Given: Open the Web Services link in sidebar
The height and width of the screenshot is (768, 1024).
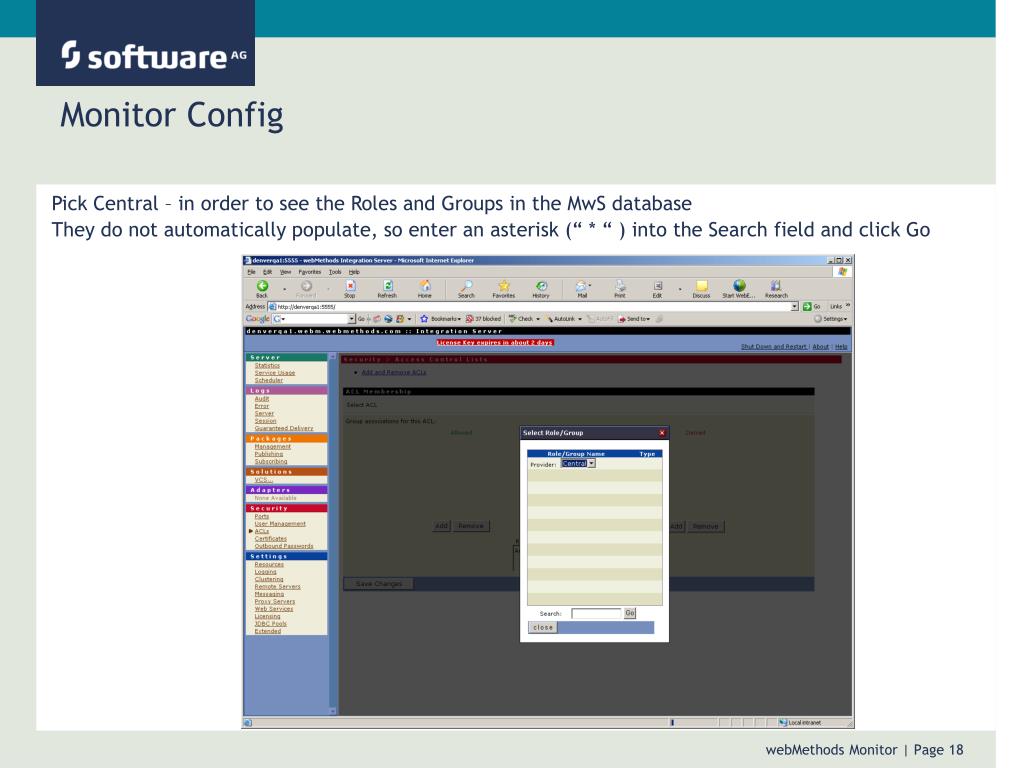Looking at the screenshot, I should [x=274, y=609].
